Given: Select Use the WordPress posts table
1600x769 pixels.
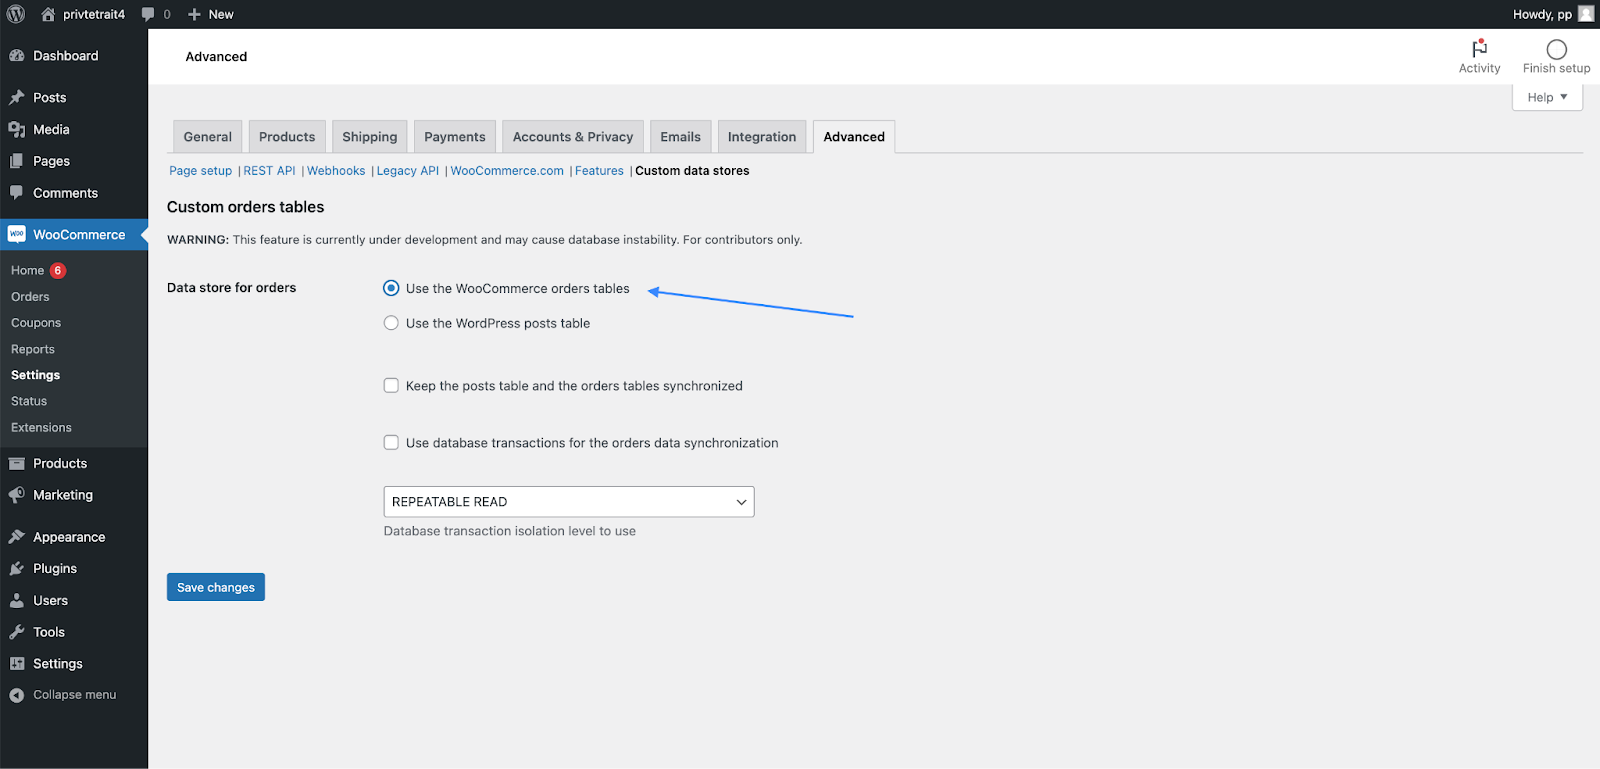Looking at the screenshot, I should (391, 323).
